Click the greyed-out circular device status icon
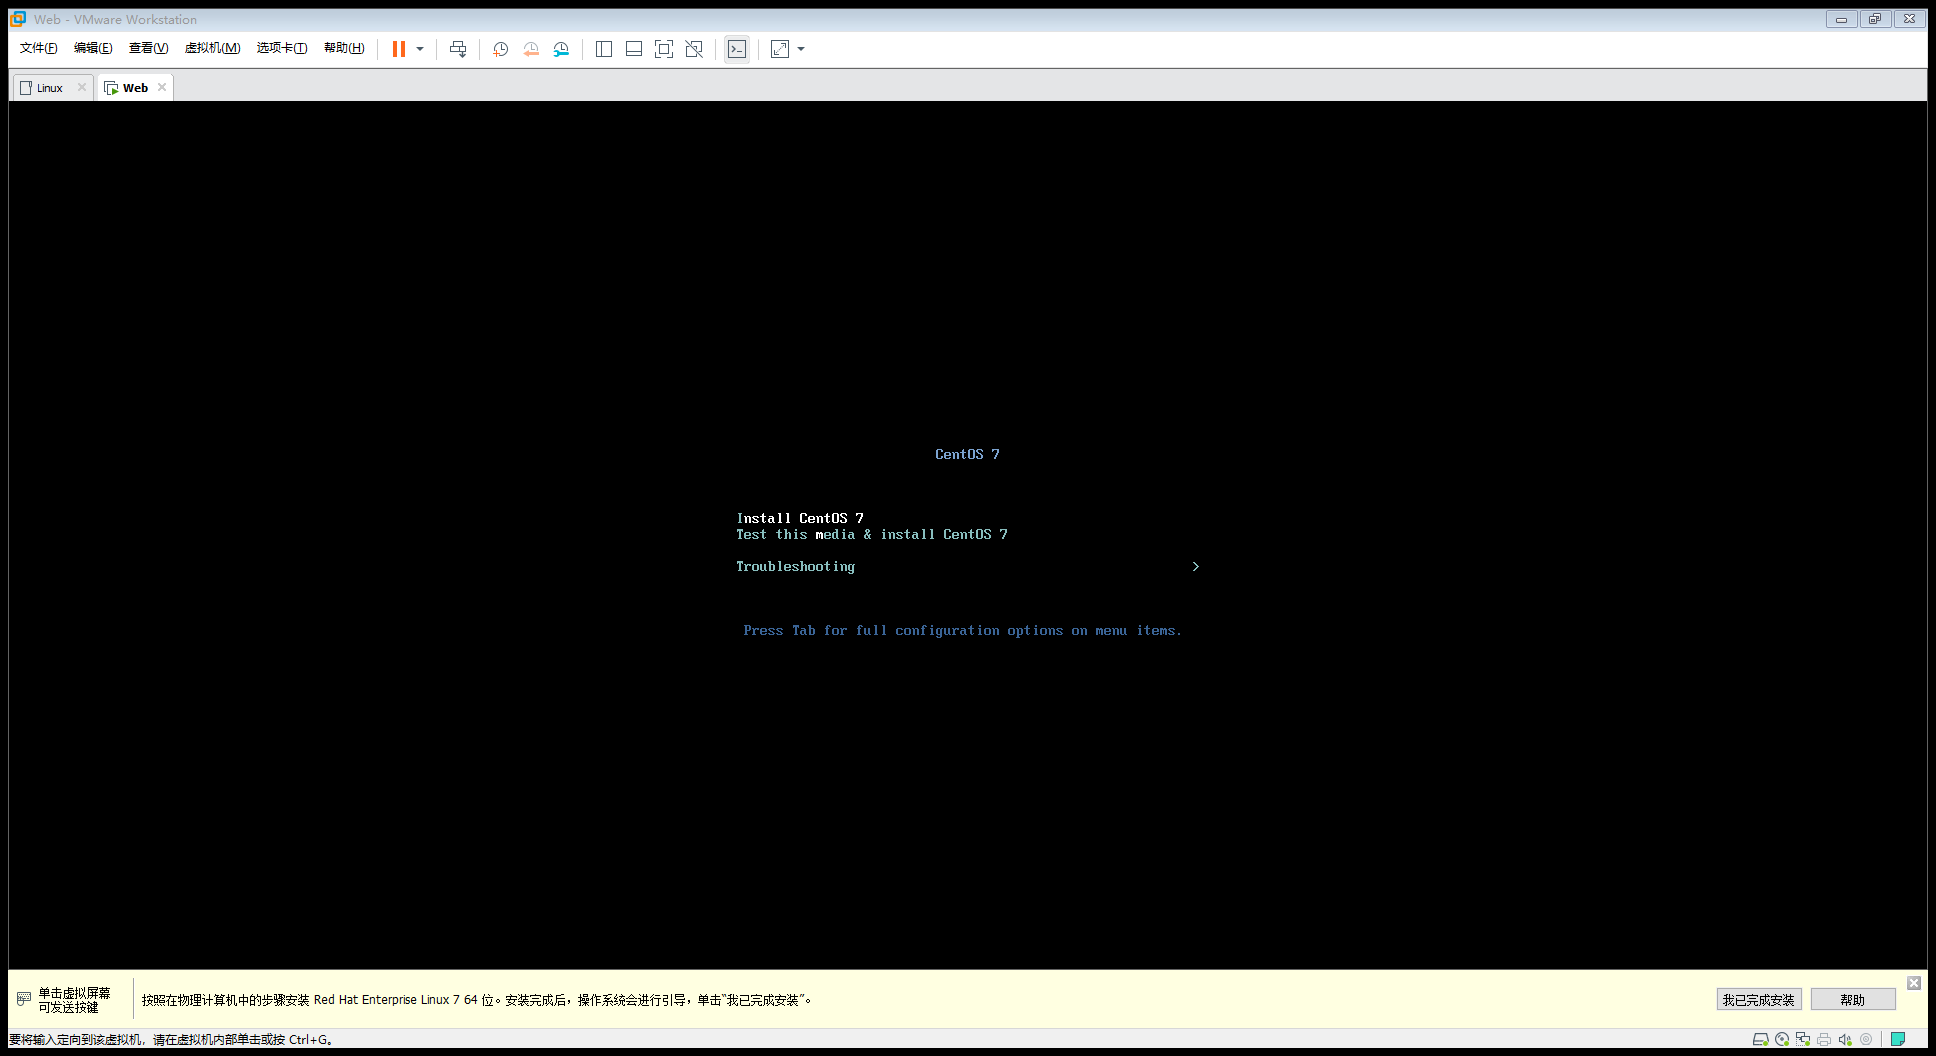The height and width of the screenshot is (1056, 1936). (x=1866, y=1039)
